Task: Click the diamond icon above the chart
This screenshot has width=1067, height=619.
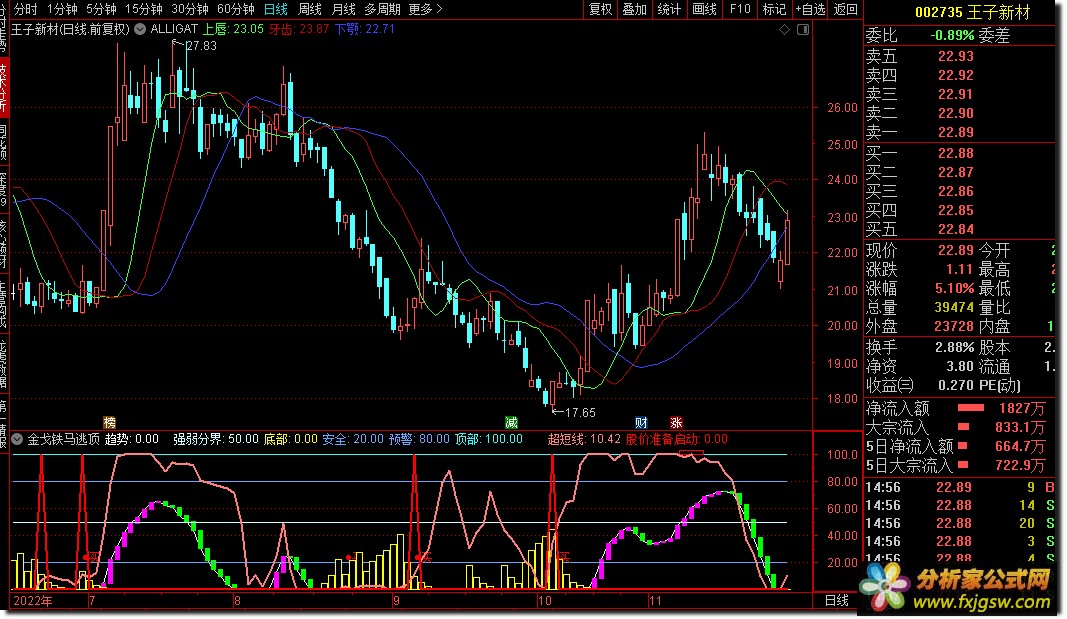Action: click(x=785, y=29)
